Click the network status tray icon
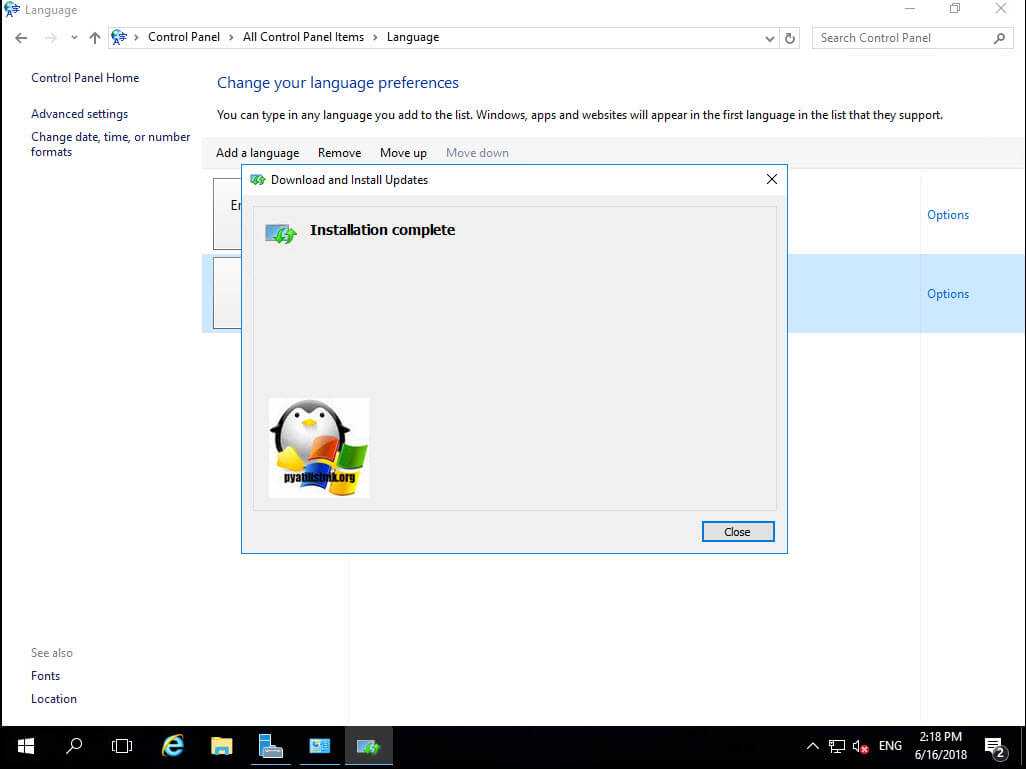Image resolution: width=1026 pixels, height=769 pixels. (x=837, y=746)
